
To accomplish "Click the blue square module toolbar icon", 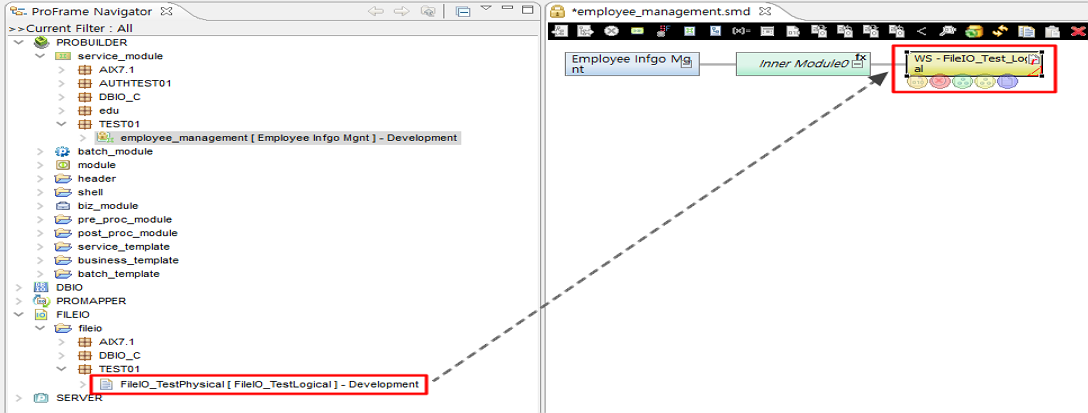I will click(715, 31).
